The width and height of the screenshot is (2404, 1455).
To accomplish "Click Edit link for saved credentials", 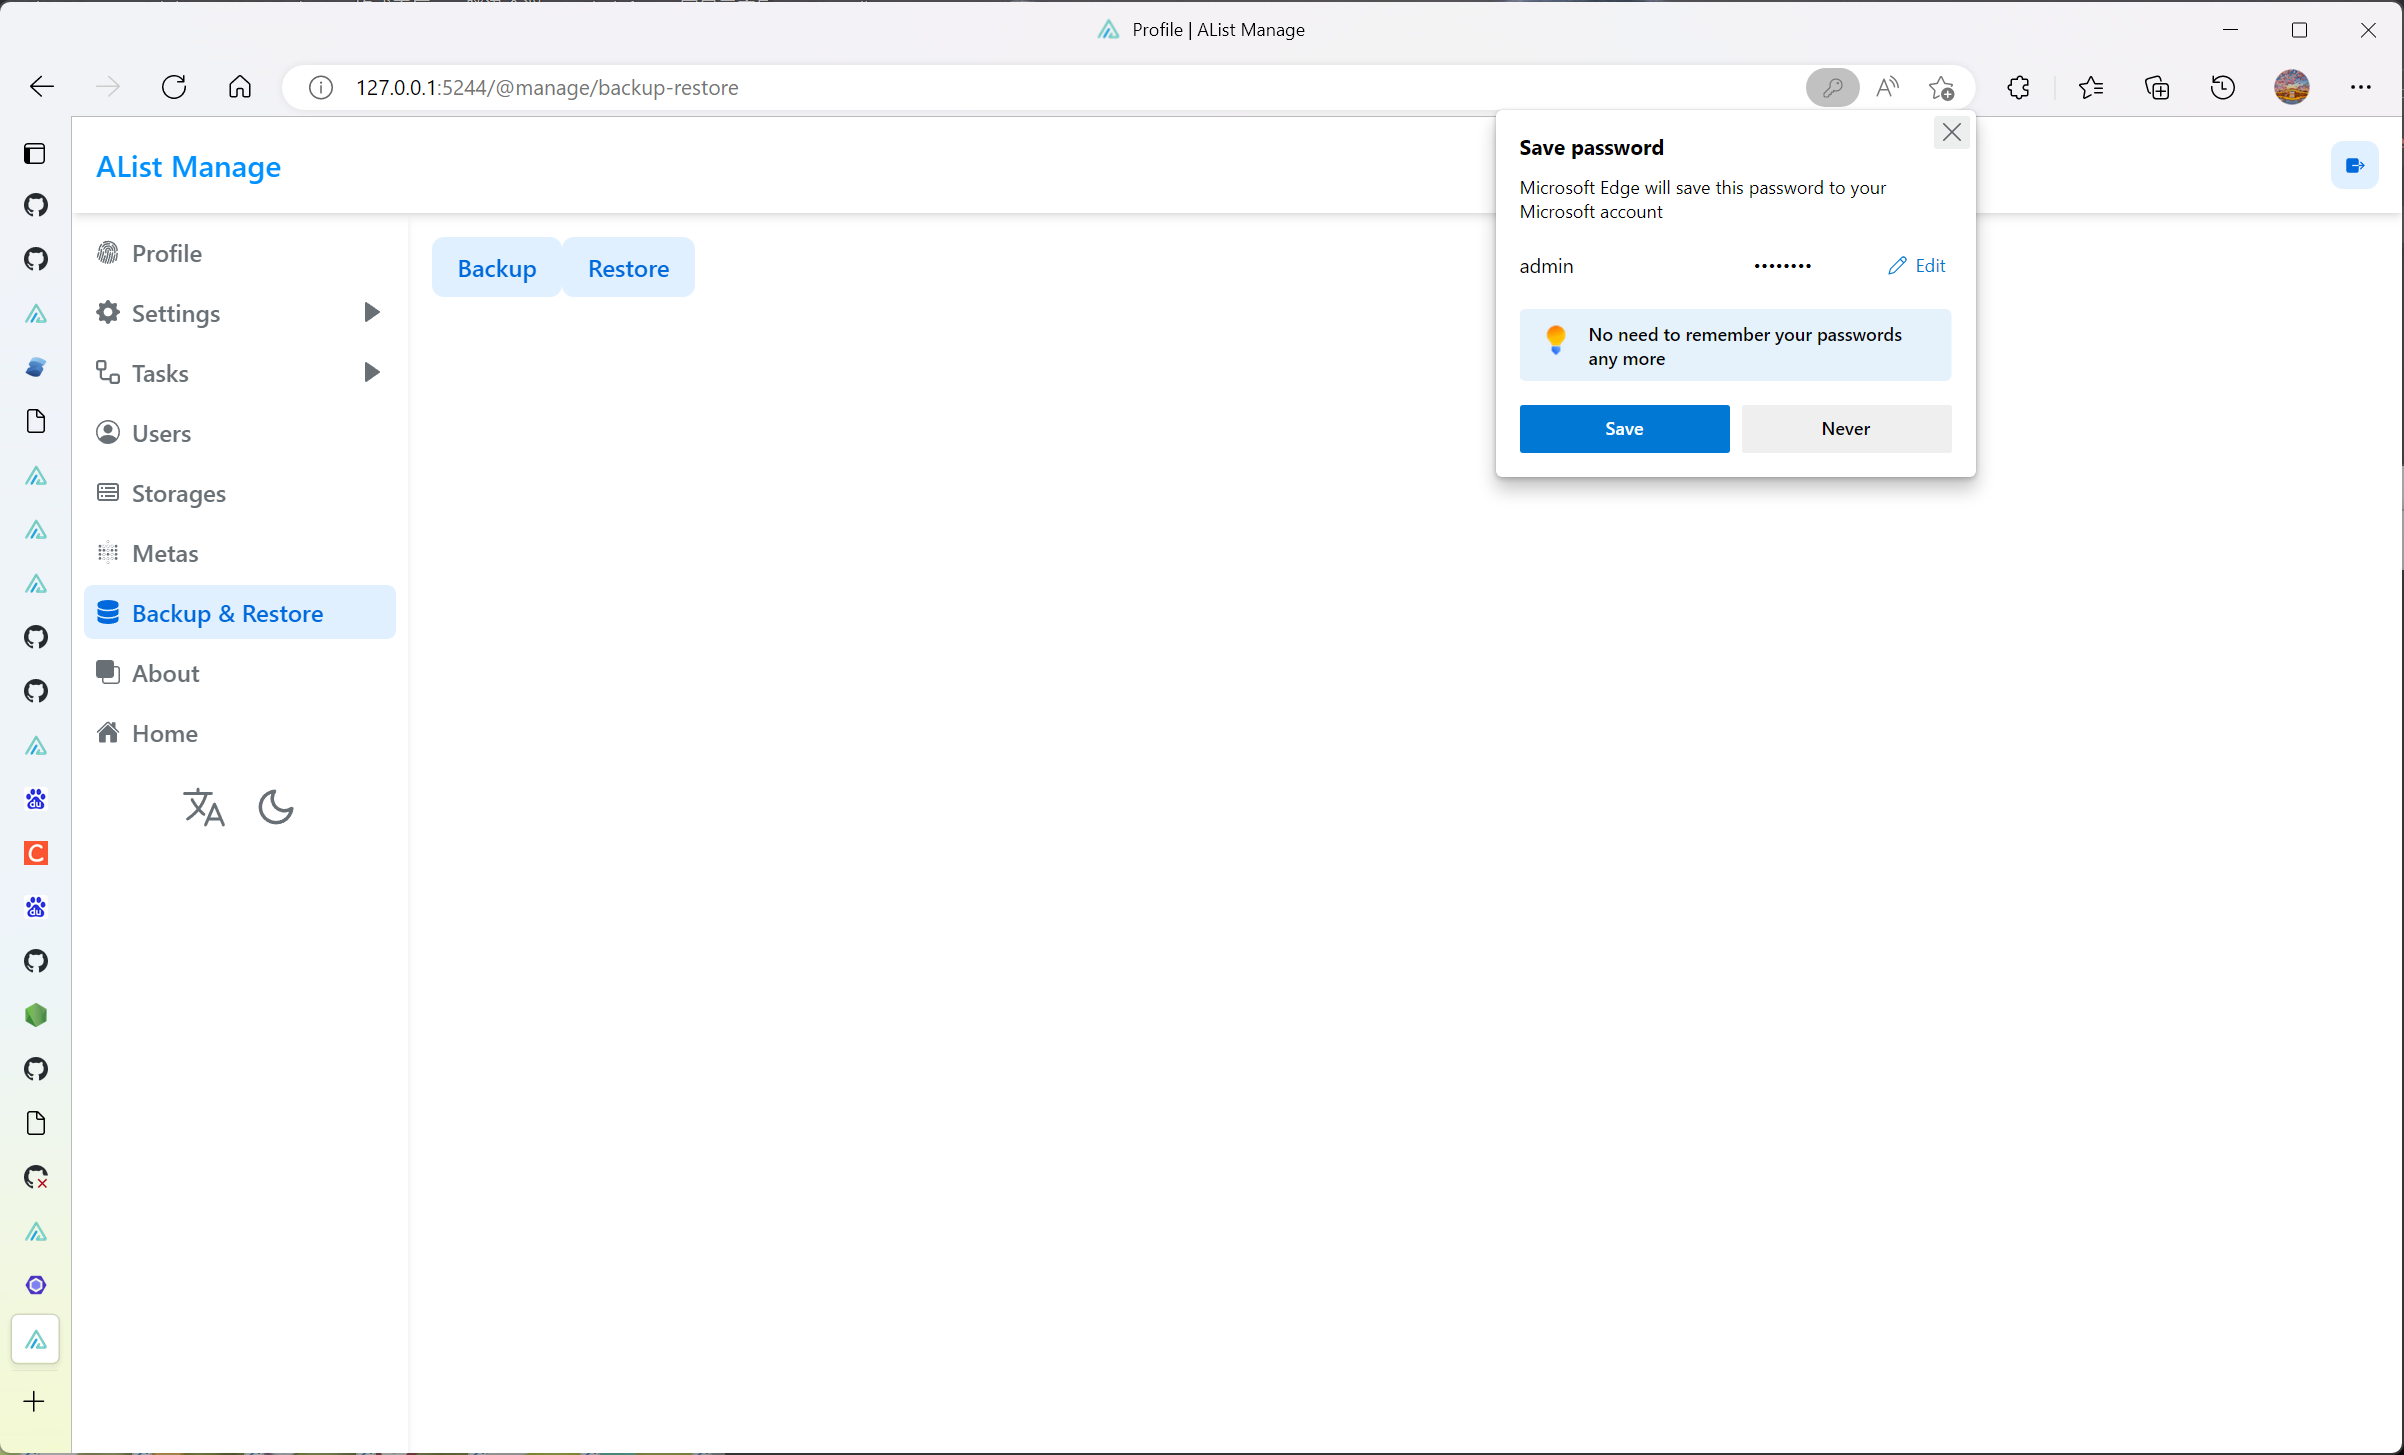I will (x=1917, y=265).
